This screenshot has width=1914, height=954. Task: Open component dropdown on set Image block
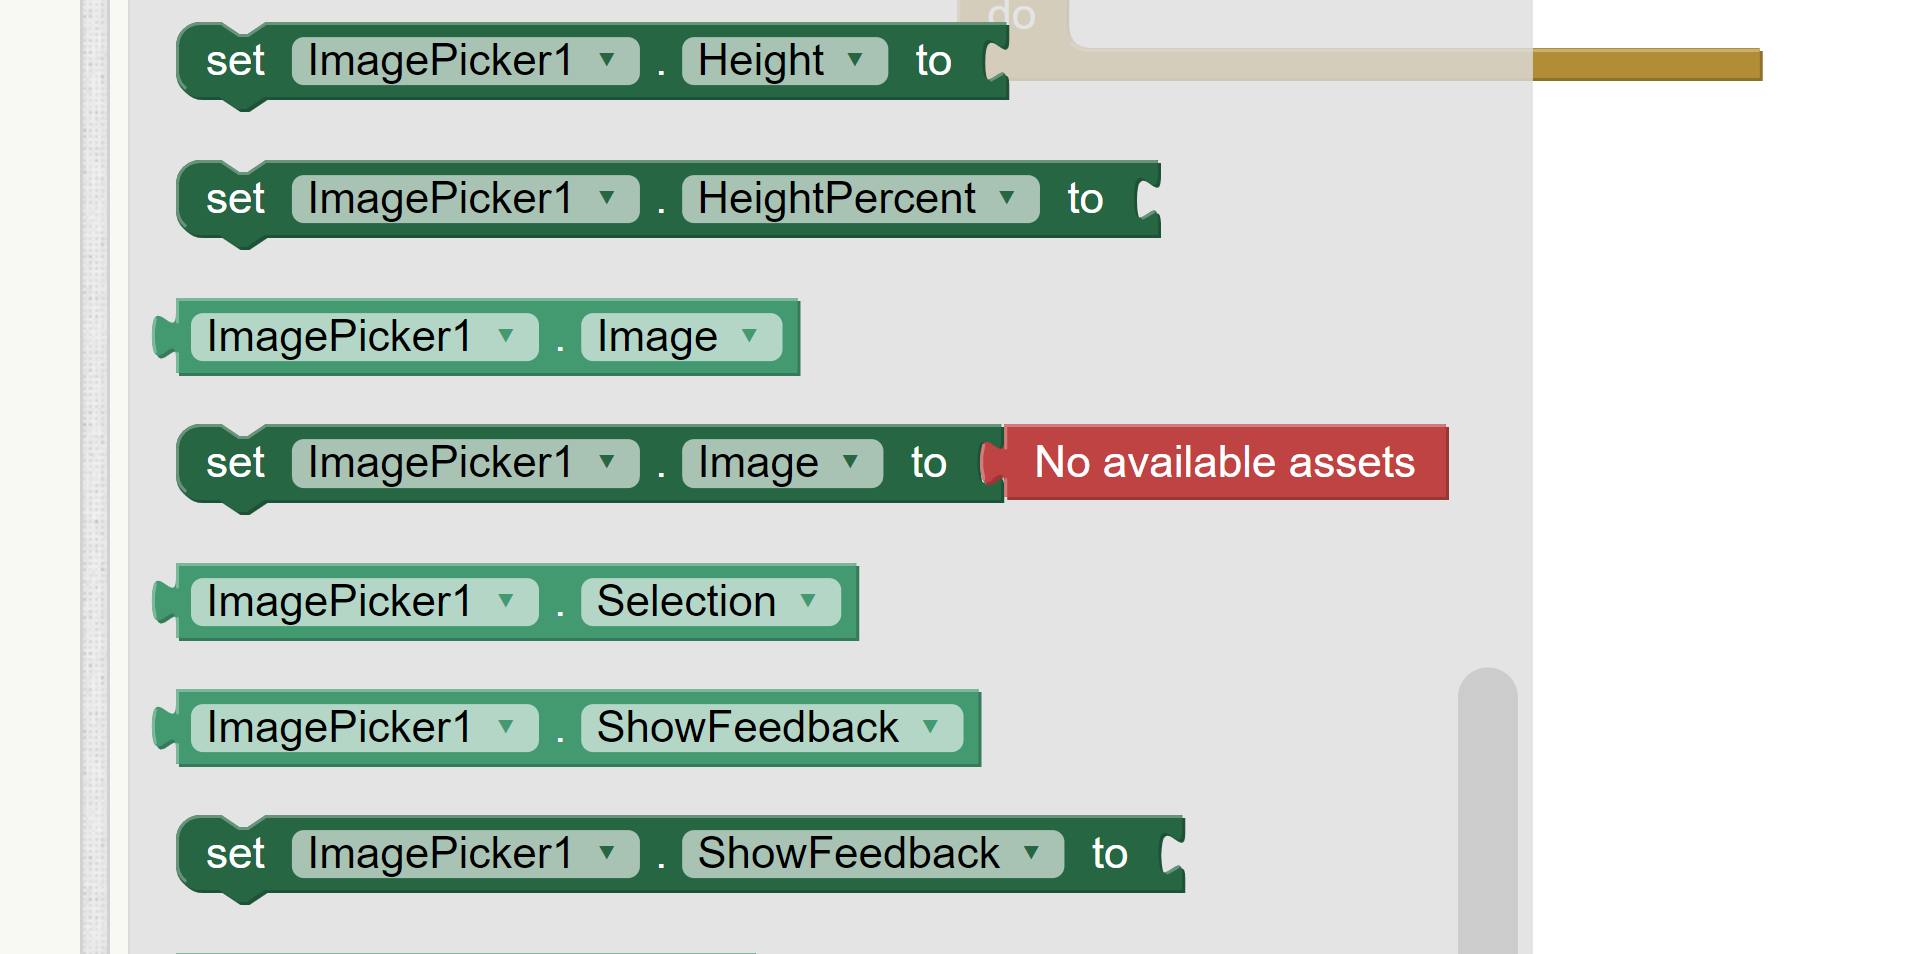465,463
